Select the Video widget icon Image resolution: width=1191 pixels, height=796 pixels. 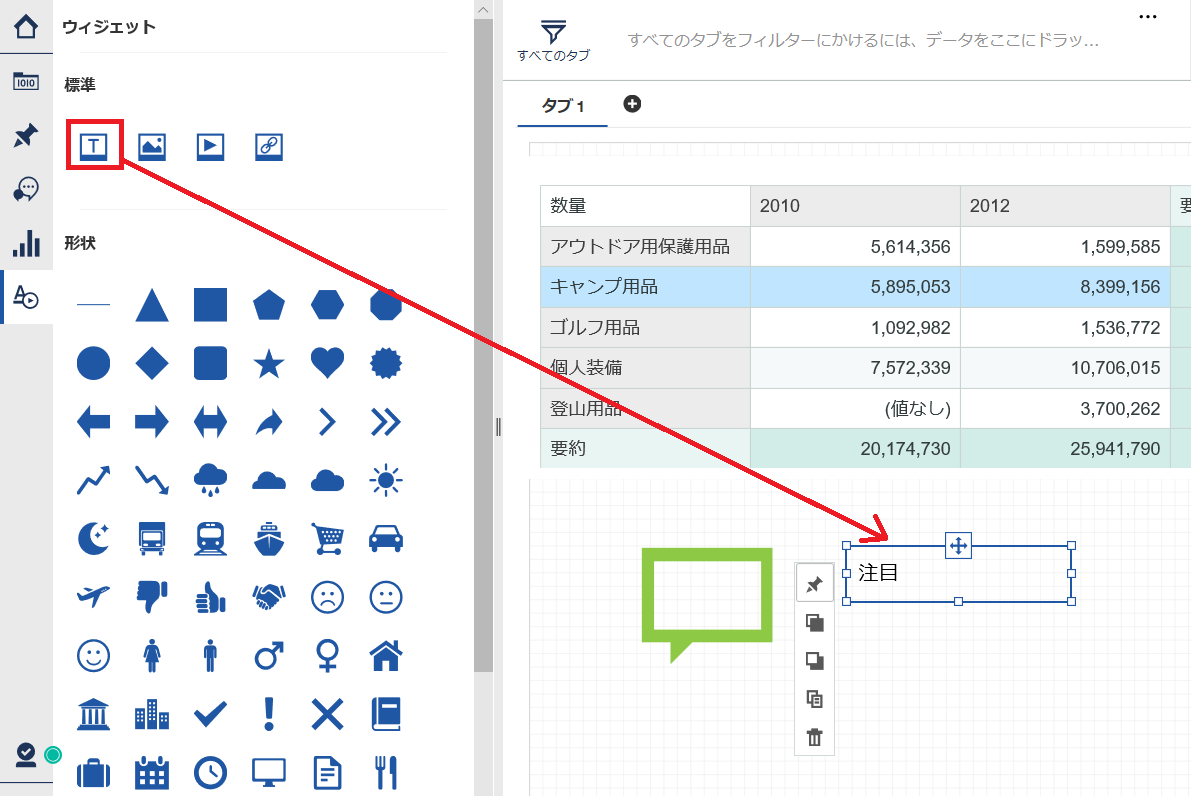210,145
